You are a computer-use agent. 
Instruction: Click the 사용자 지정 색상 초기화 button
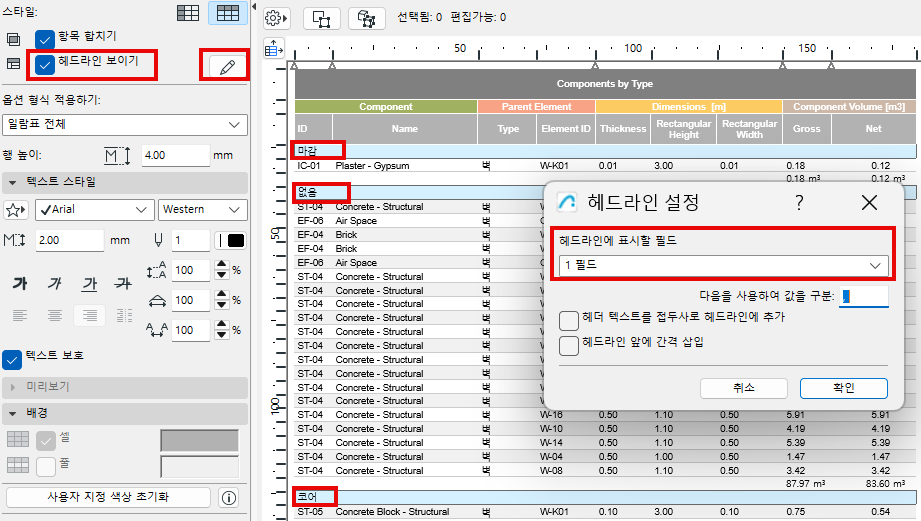point(108,497)
